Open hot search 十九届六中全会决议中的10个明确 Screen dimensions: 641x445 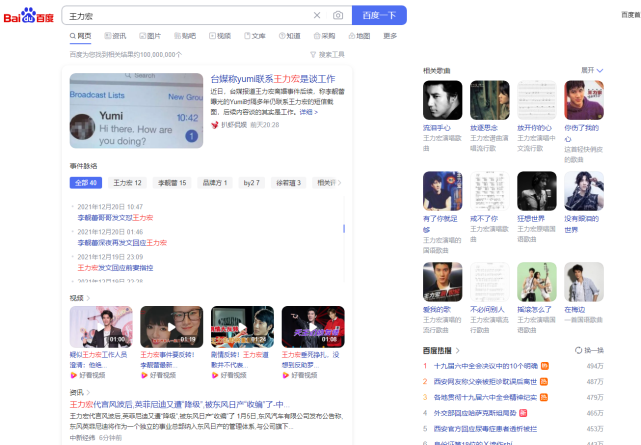click(x=486, y=366)
